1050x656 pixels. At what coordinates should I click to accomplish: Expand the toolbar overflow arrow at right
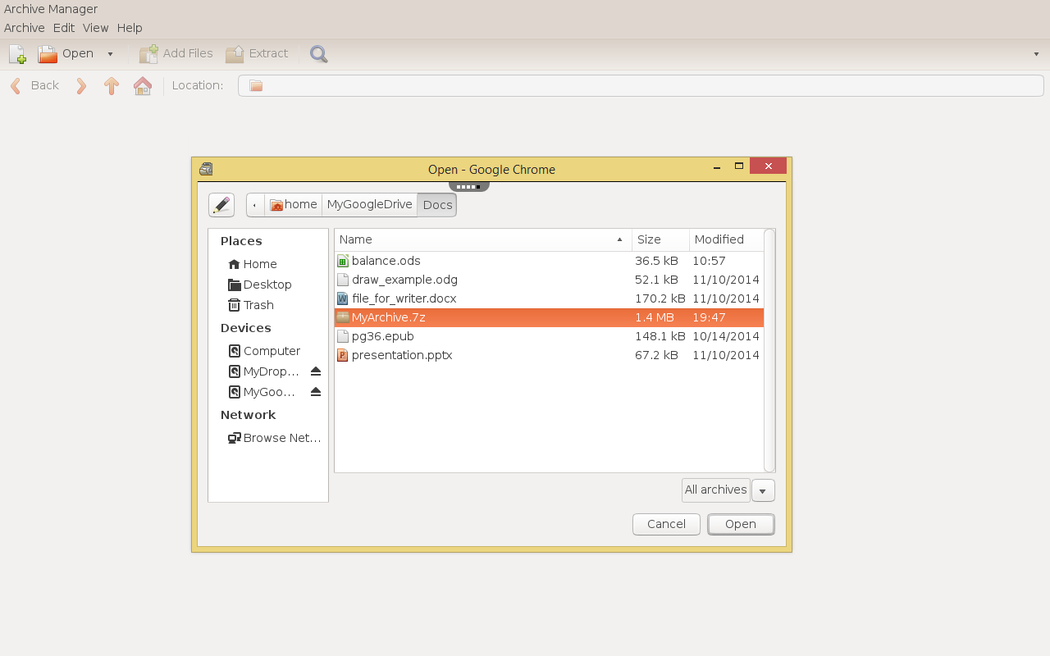(x=1036, y=54)
